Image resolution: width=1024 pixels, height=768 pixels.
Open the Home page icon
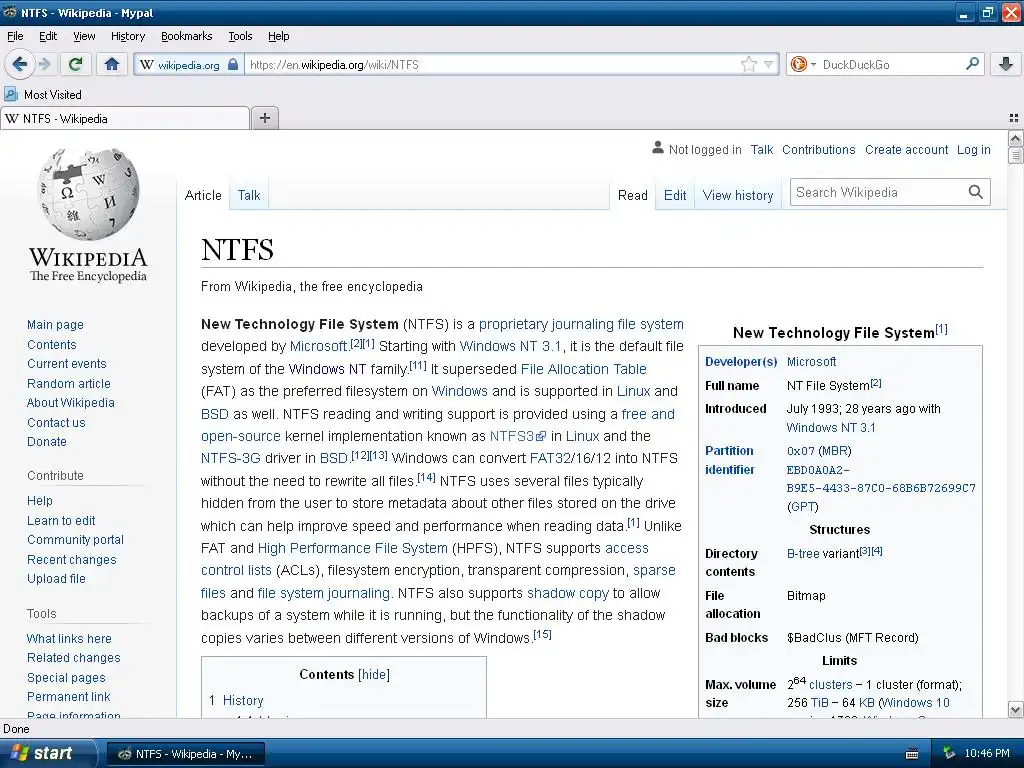112,64
